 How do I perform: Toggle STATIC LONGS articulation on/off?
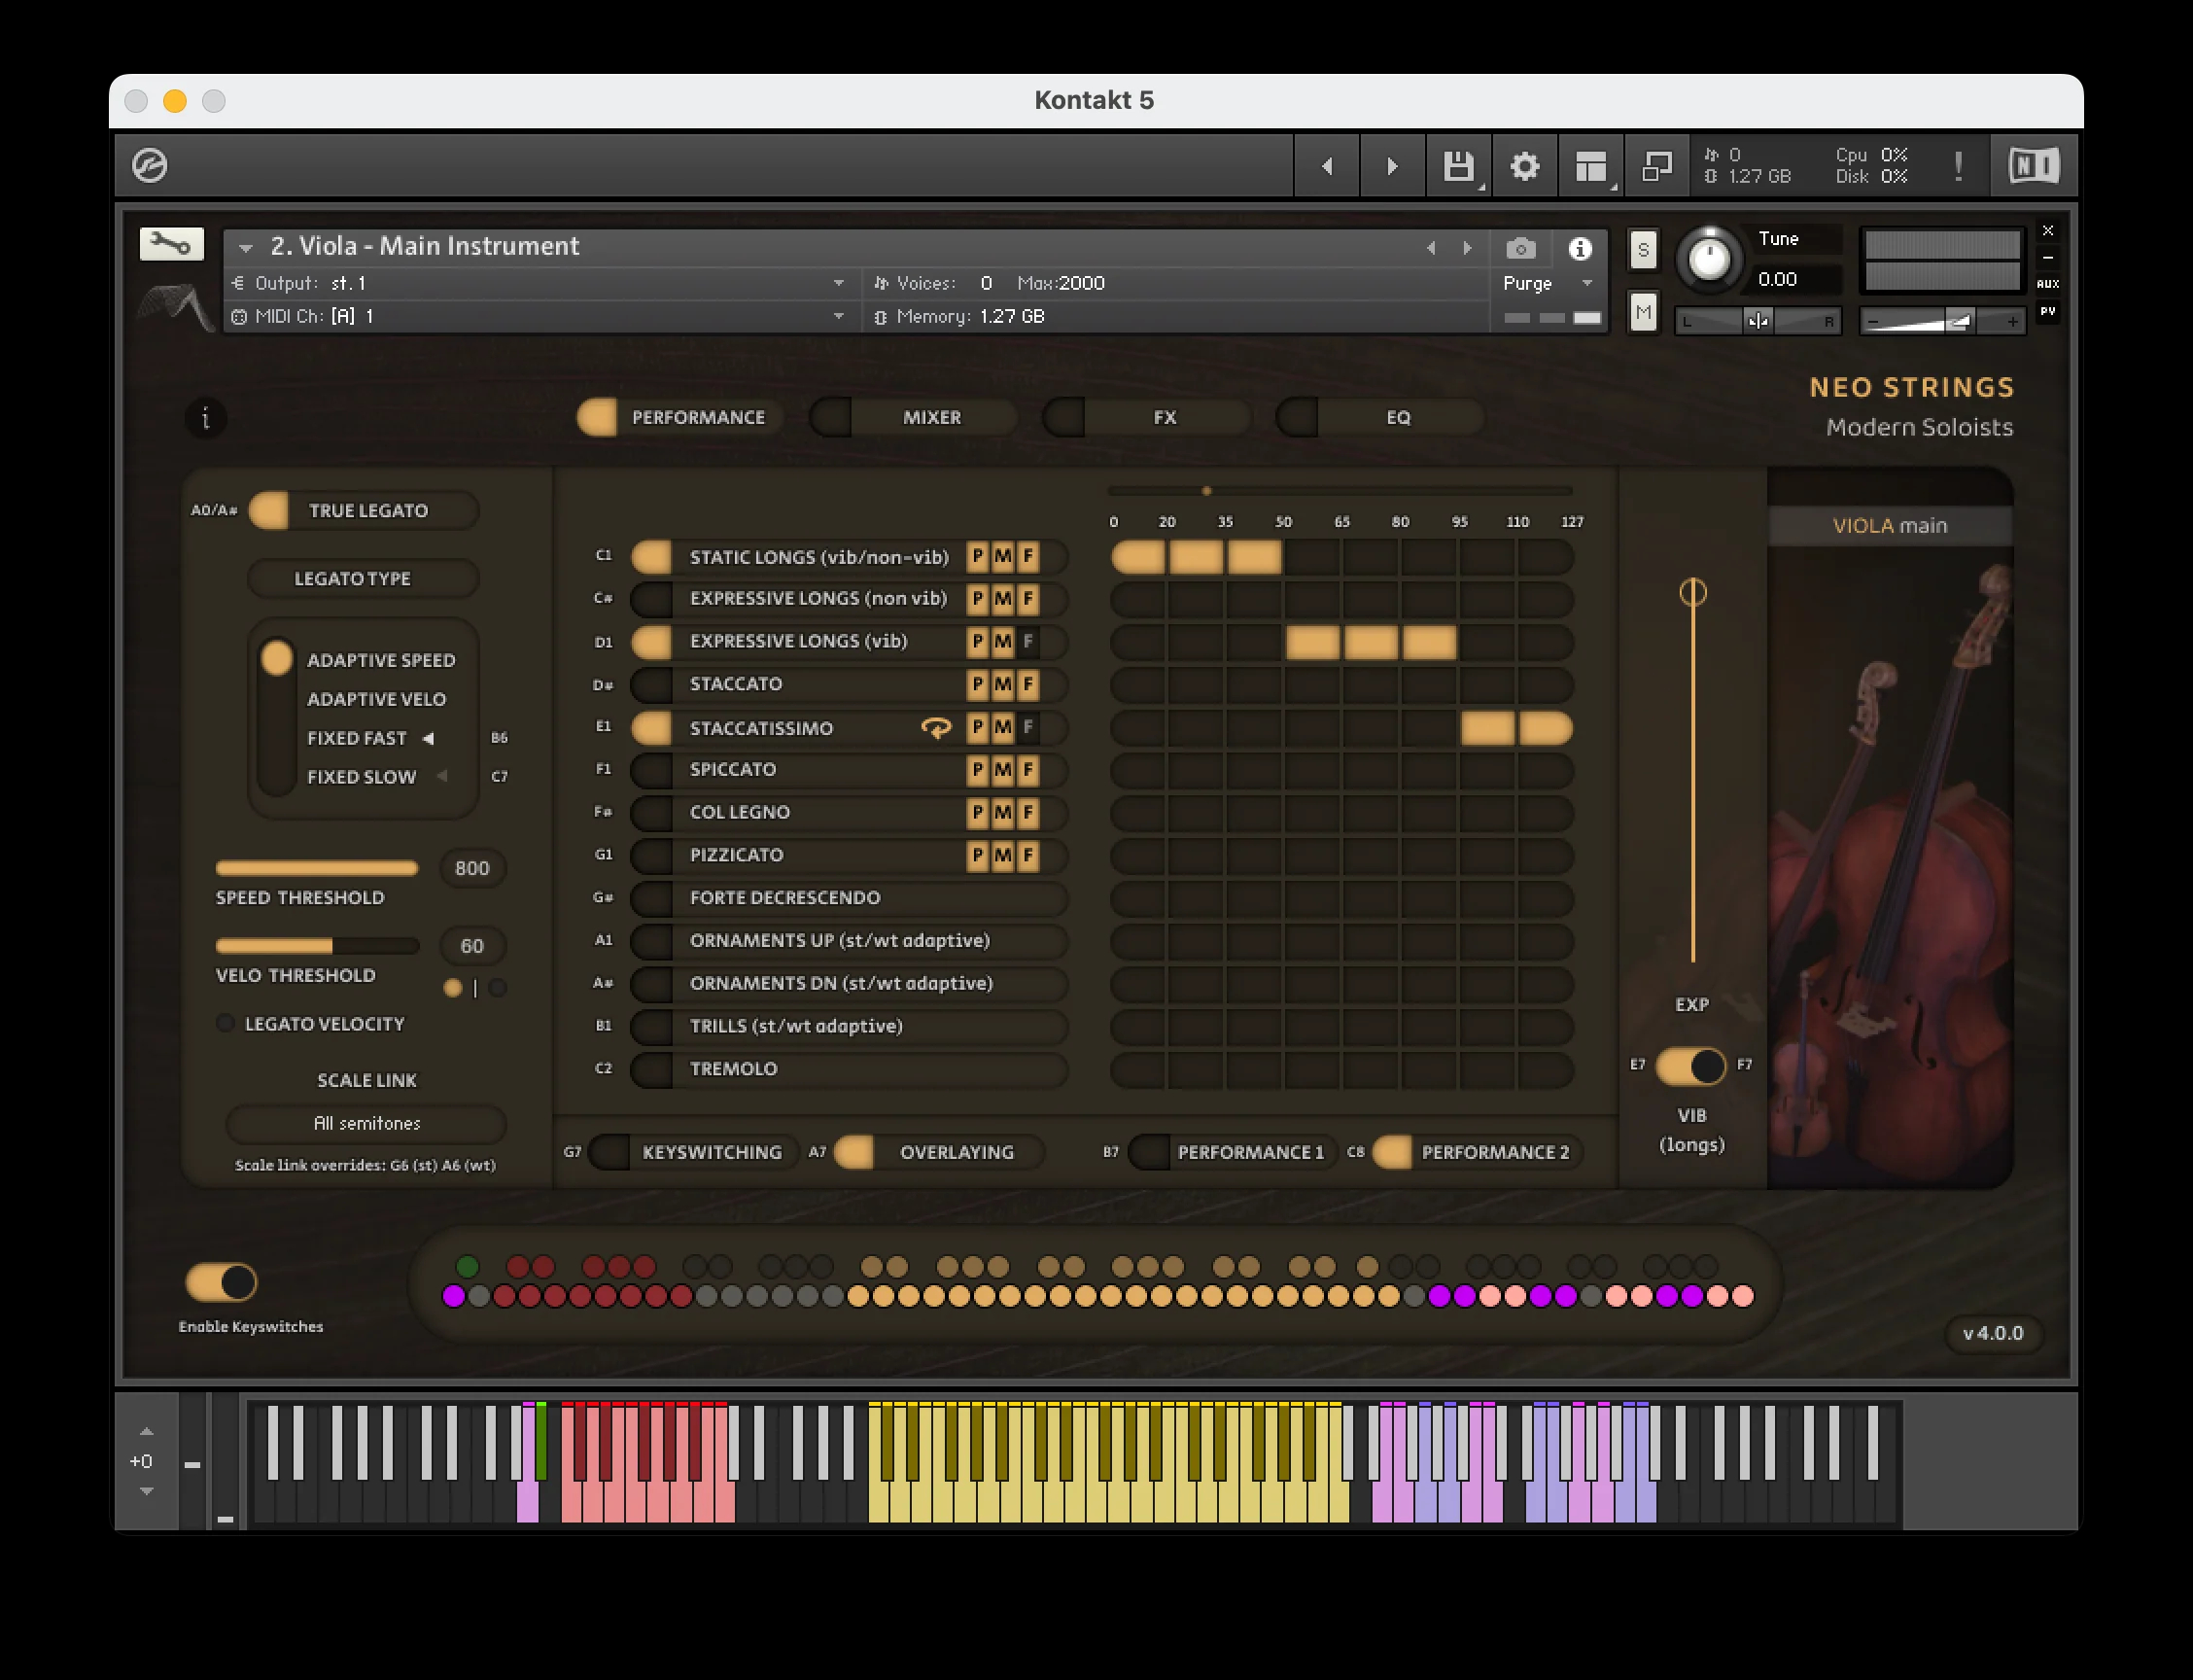(651, 557)
